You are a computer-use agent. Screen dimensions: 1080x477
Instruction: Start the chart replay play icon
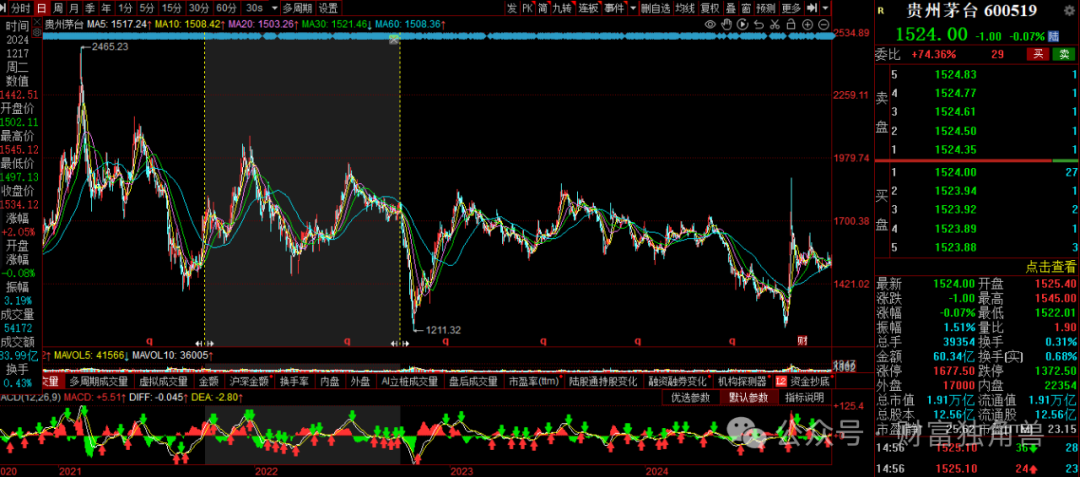point(742,24)
